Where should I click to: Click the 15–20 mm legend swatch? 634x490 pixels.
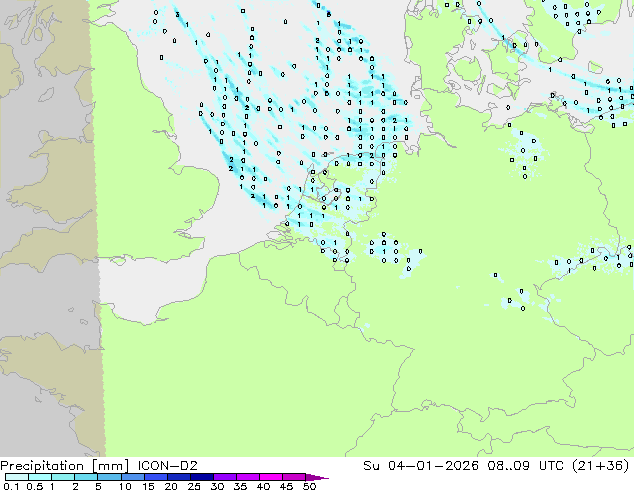pos(155,477)
